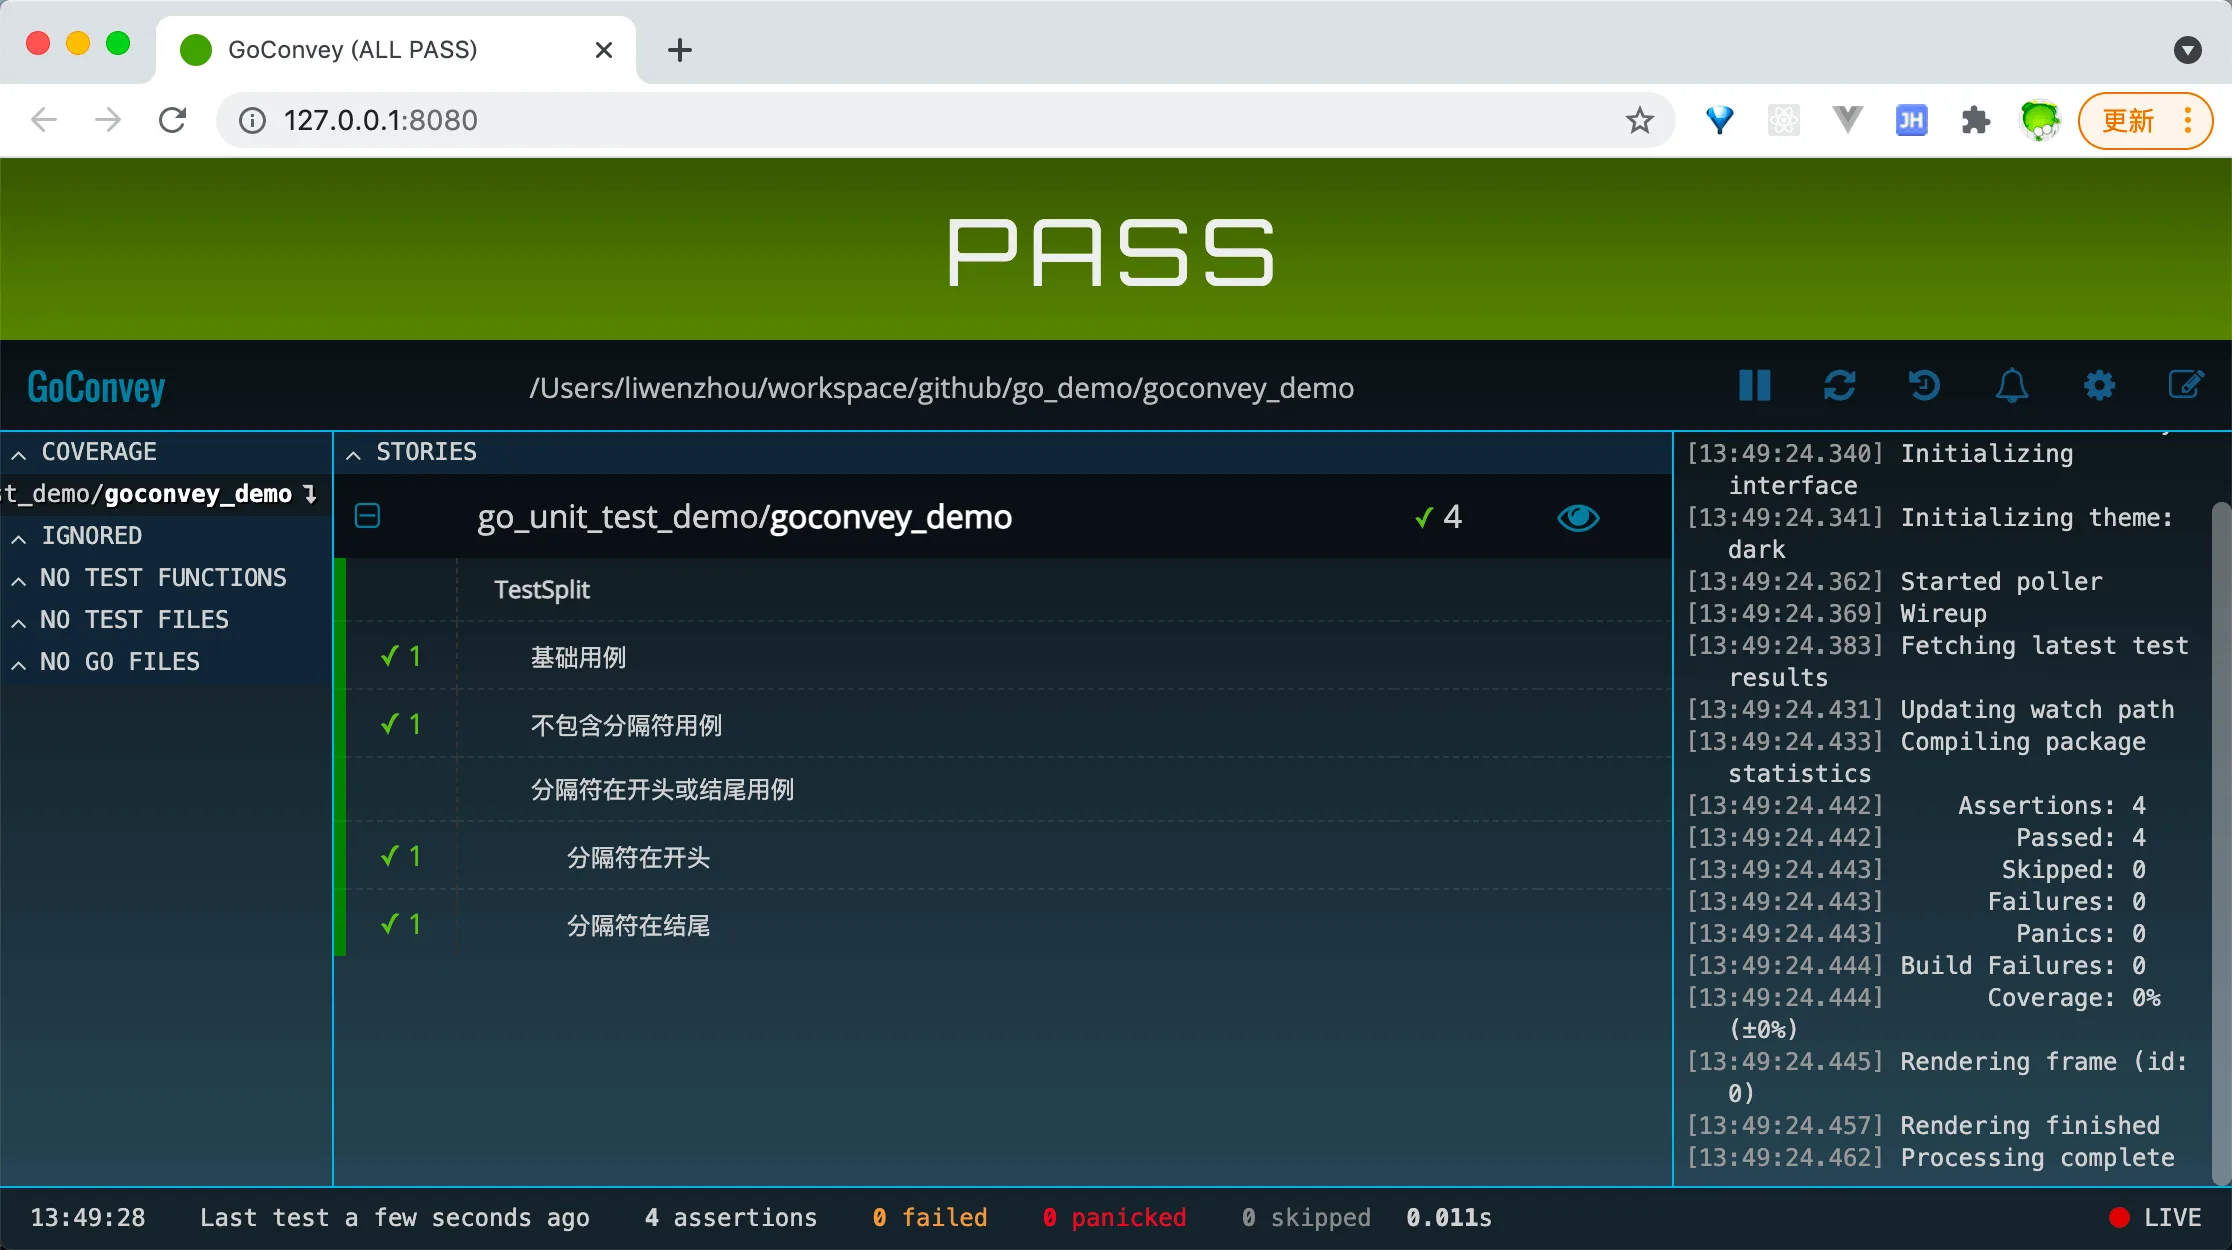
Task: Click the puzzle-piece extensions icon
Action: click(1975, 121)
